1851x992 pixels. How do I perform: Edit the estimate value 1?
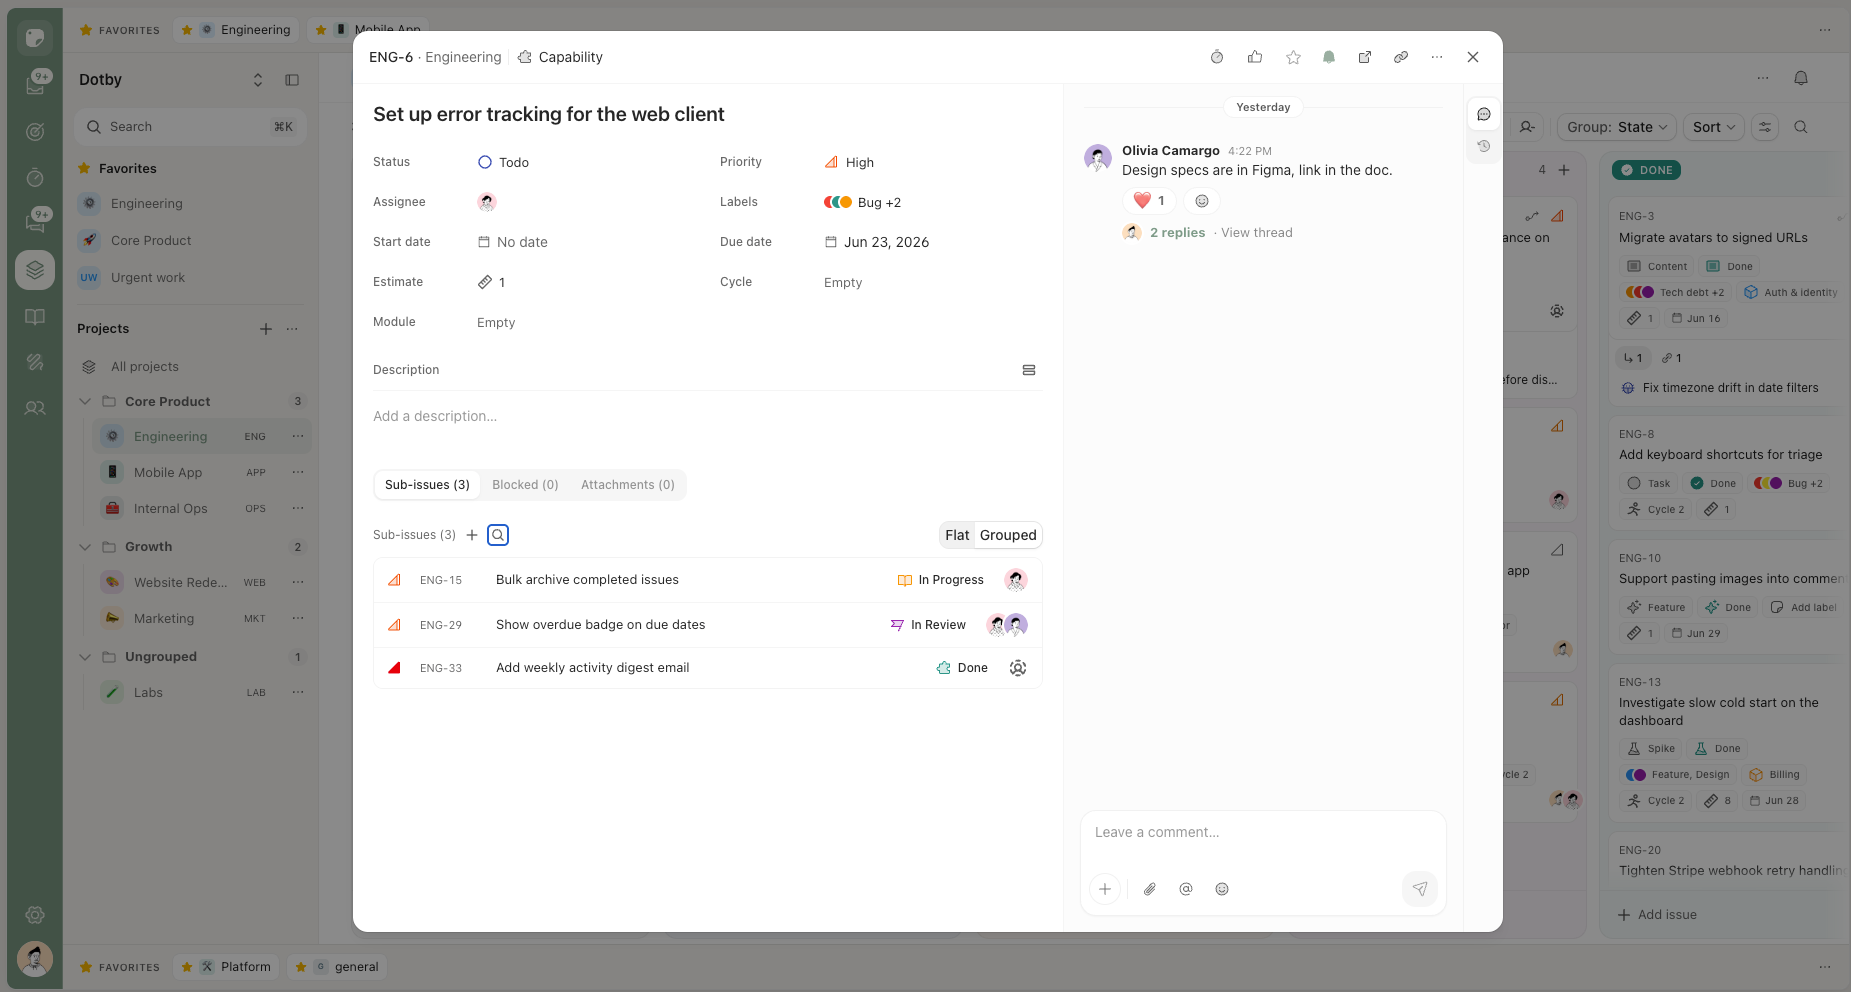pyautogui.click(x=491, y=282)
